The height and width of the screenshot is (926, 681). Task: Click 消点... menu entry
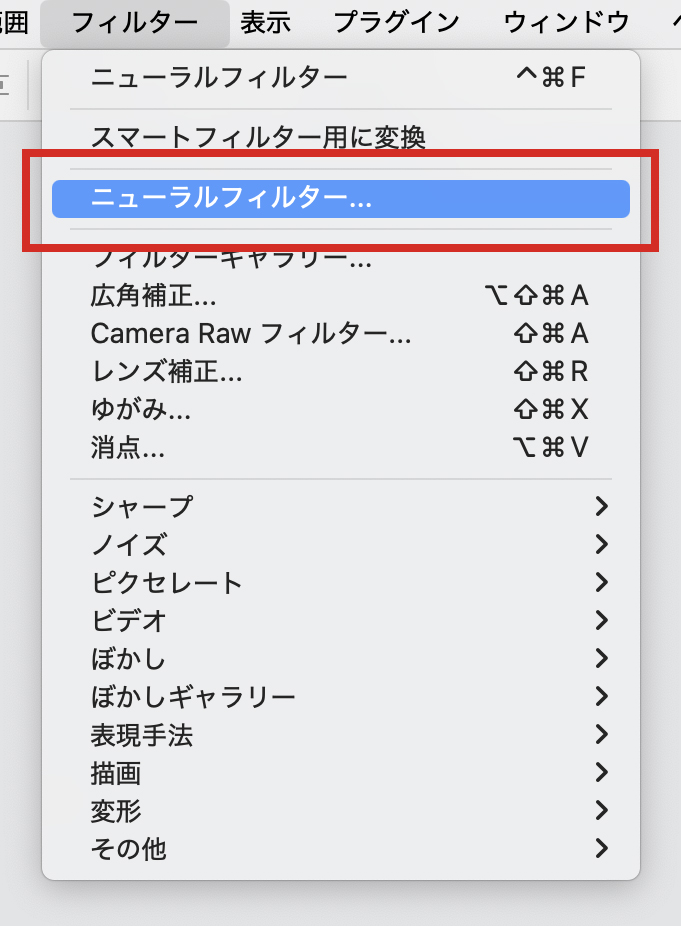pos(128,448)
